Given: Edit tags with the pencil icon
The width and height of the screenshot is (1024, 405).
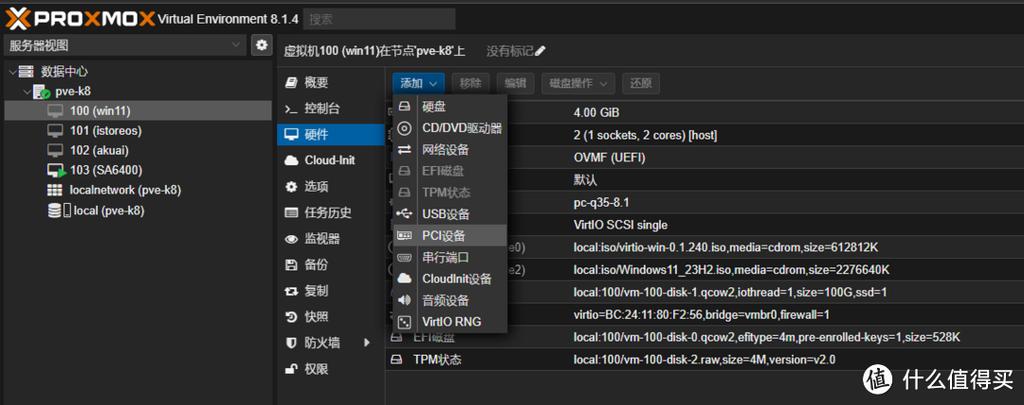Looking at the screenshot, I should pyautogui.click(x=540, y=51).
